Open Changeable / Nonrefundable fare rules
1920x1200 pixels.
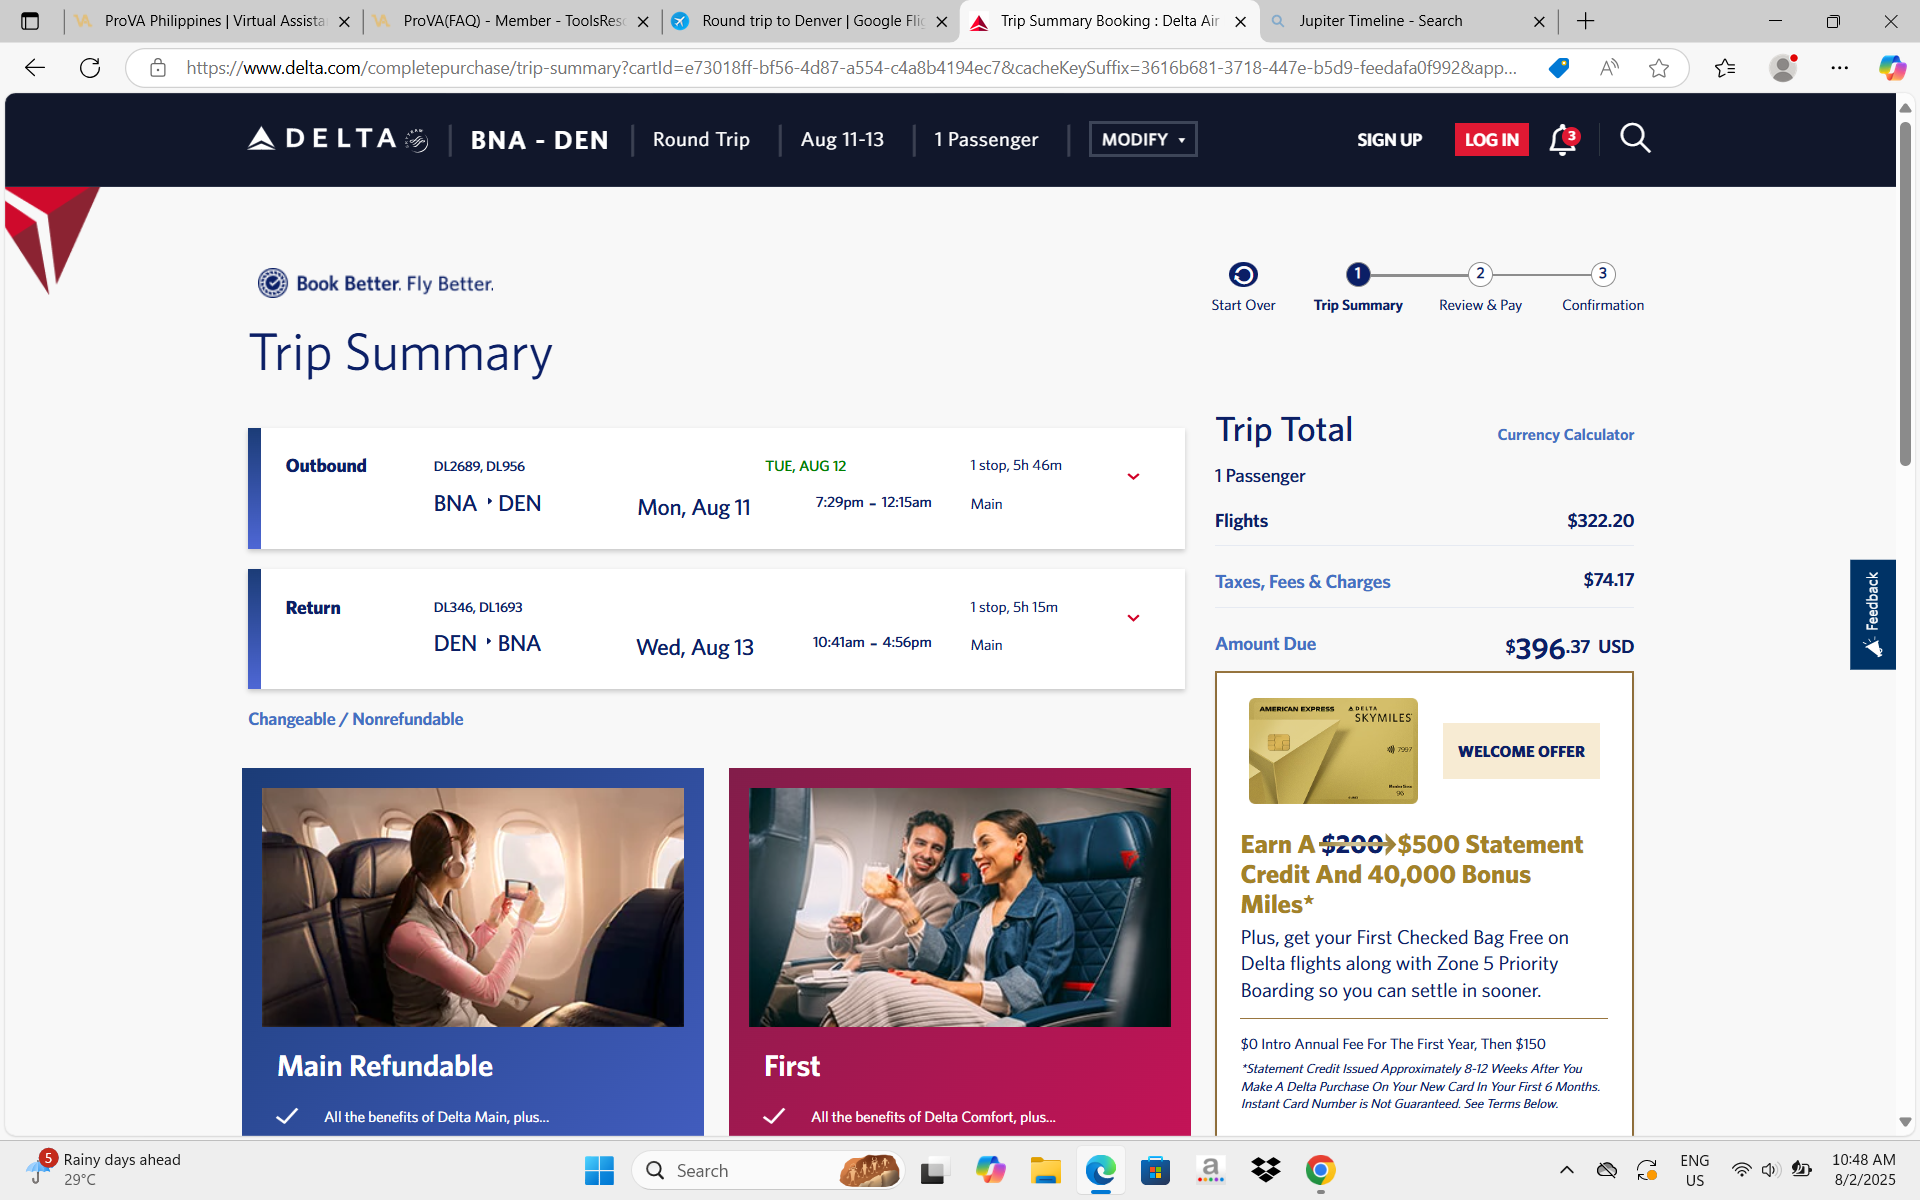[355, 719]
